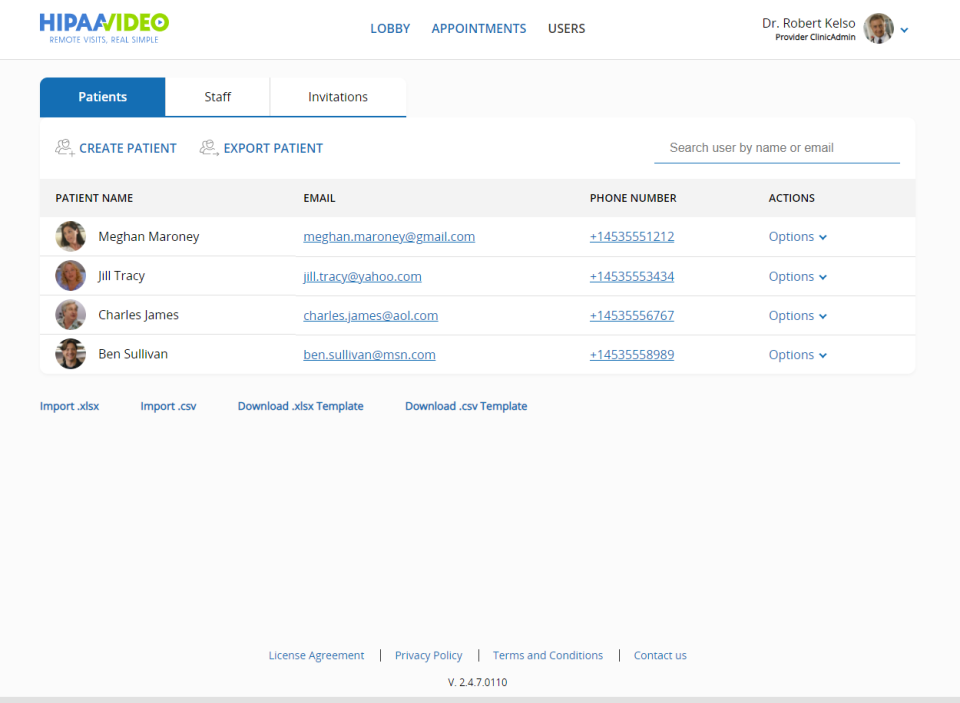
Task: Select the name Charles James
Action: (x=138, y=315)
